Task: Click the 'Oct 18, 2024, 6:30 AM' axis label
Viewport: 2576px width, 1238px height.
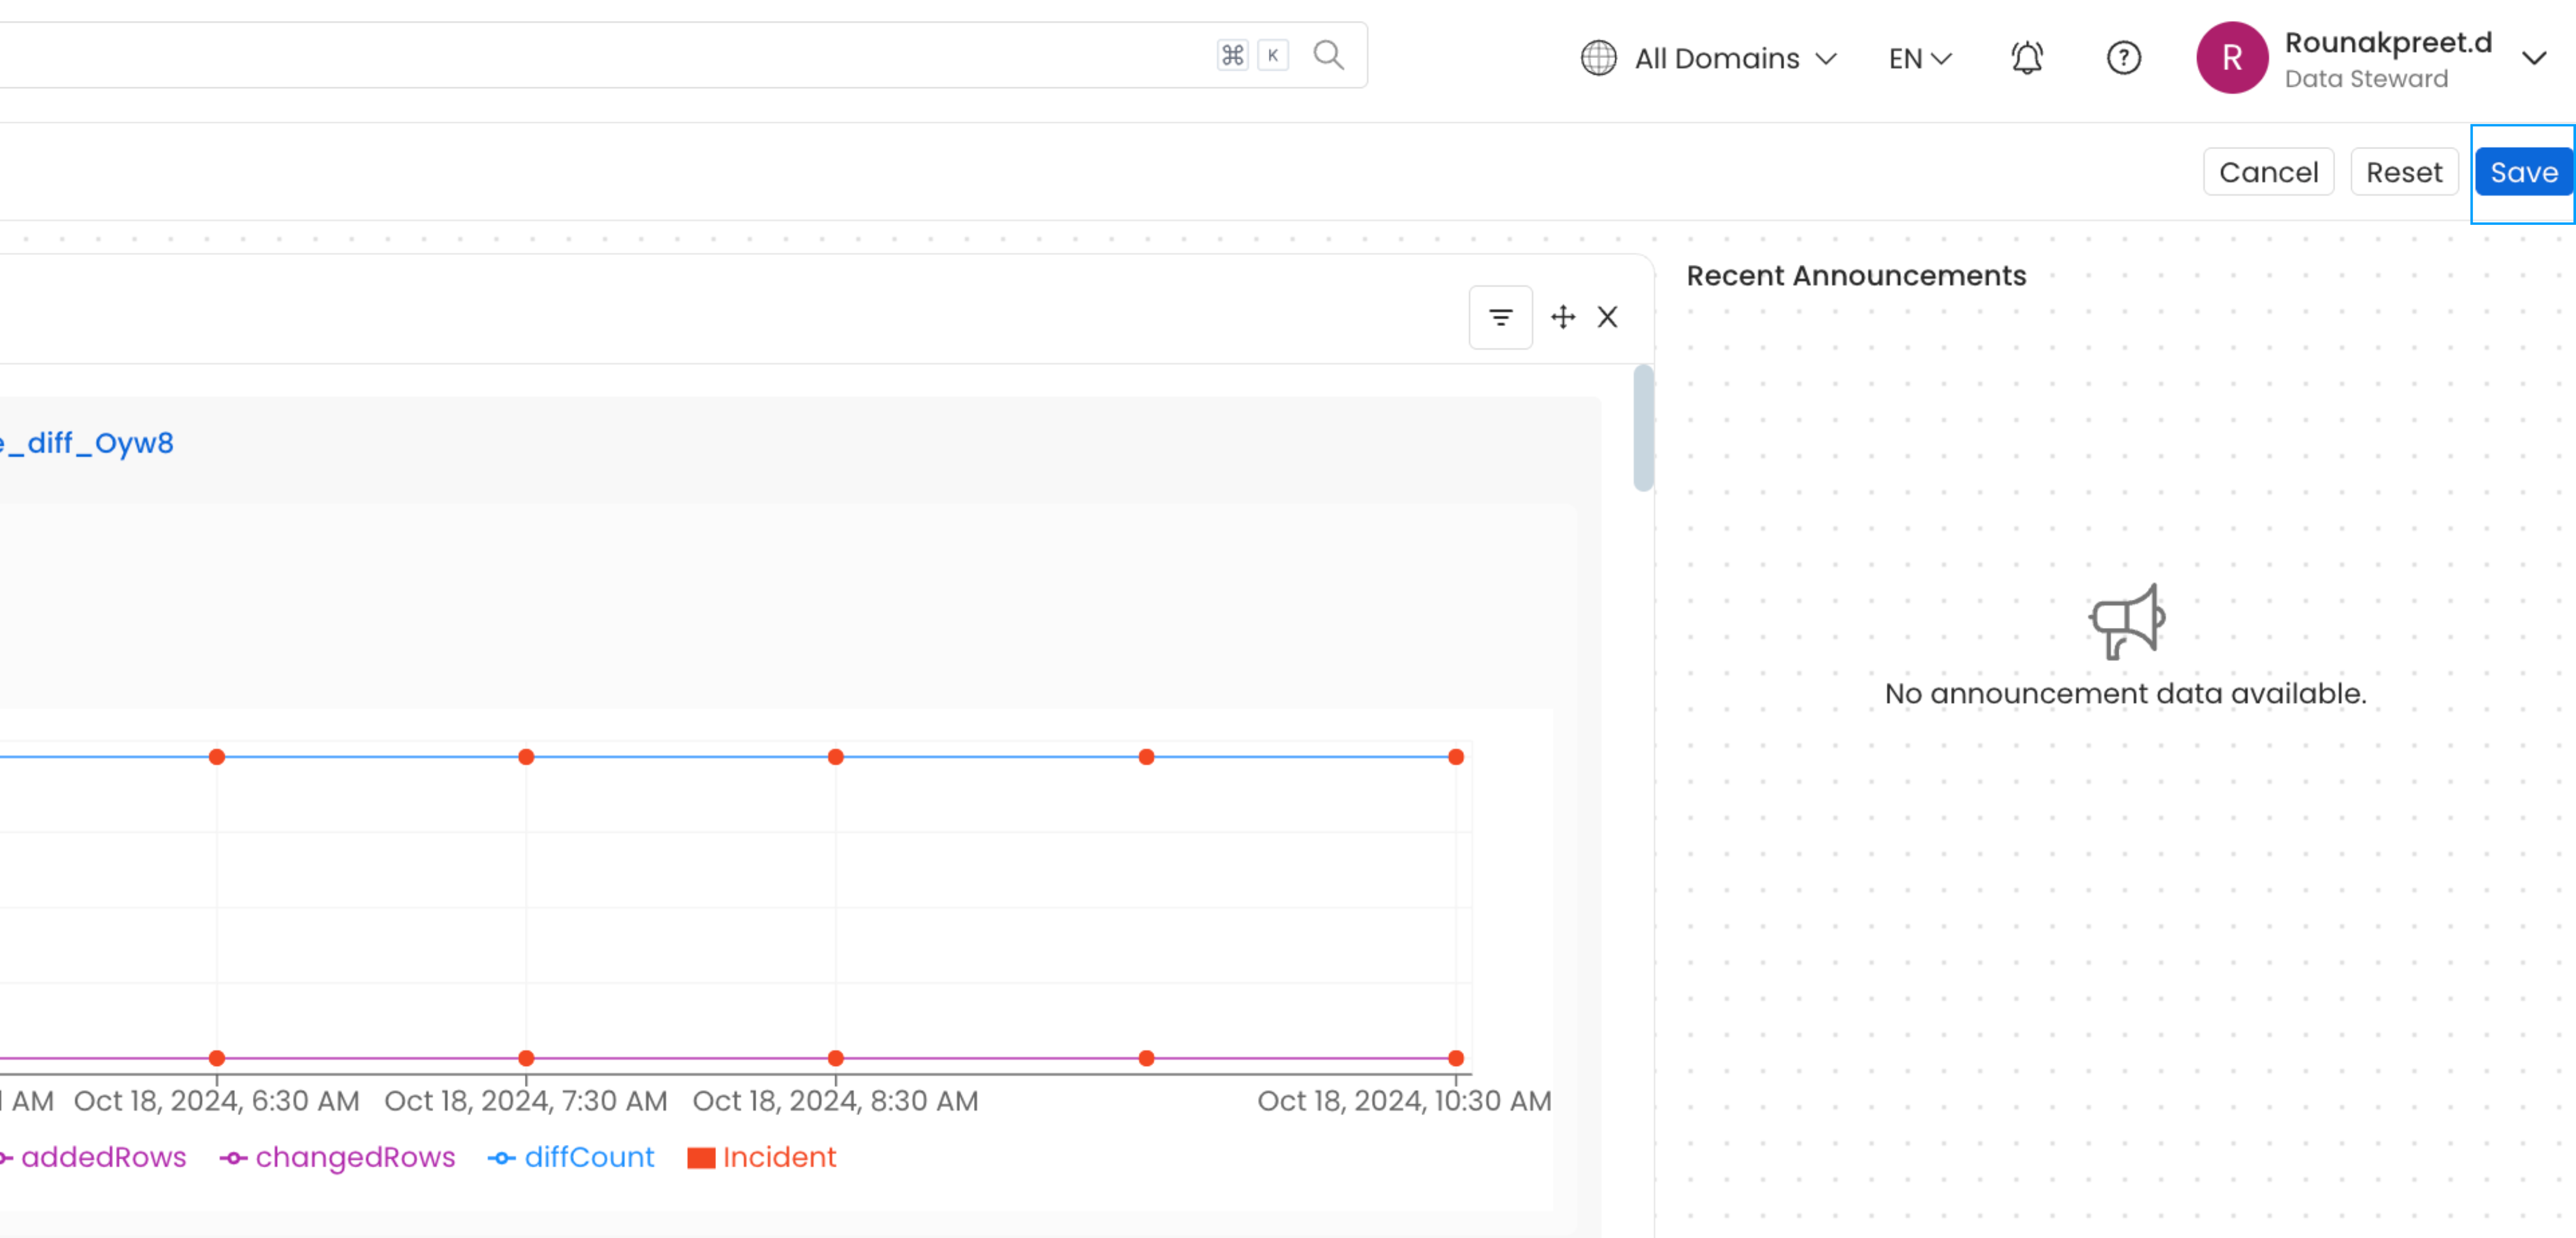Action: point(217,1101)
